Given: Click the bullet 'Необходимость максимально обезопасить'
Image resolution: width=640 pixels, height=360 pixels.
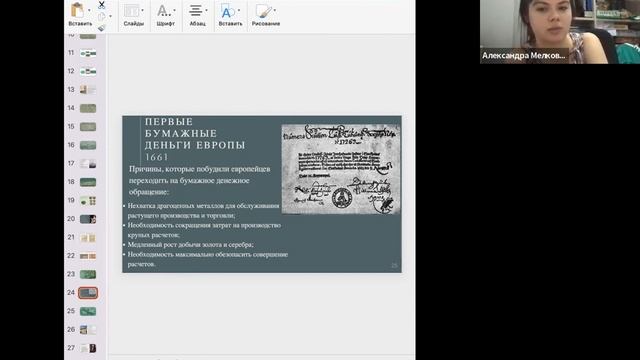Looking at the screenshot, I should point(207,259).
